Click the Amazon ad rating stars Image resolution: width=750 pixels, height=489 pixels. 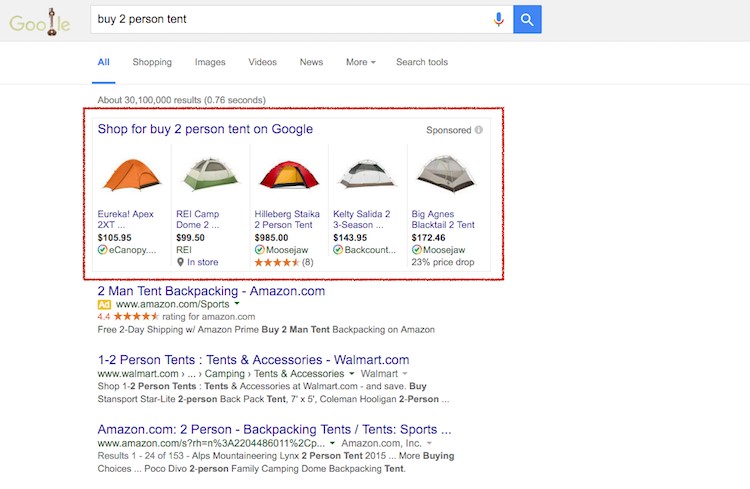click(137, 316)
